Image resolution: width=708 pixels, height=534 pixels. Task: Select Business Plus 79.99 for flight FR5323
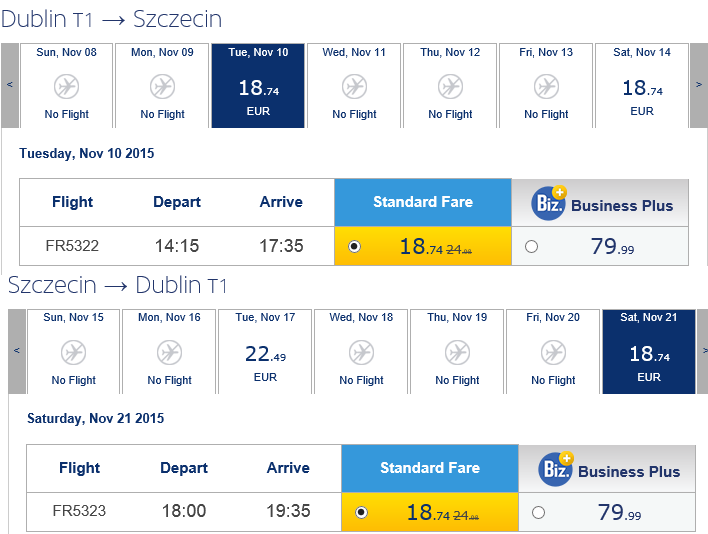pos(538,512)
